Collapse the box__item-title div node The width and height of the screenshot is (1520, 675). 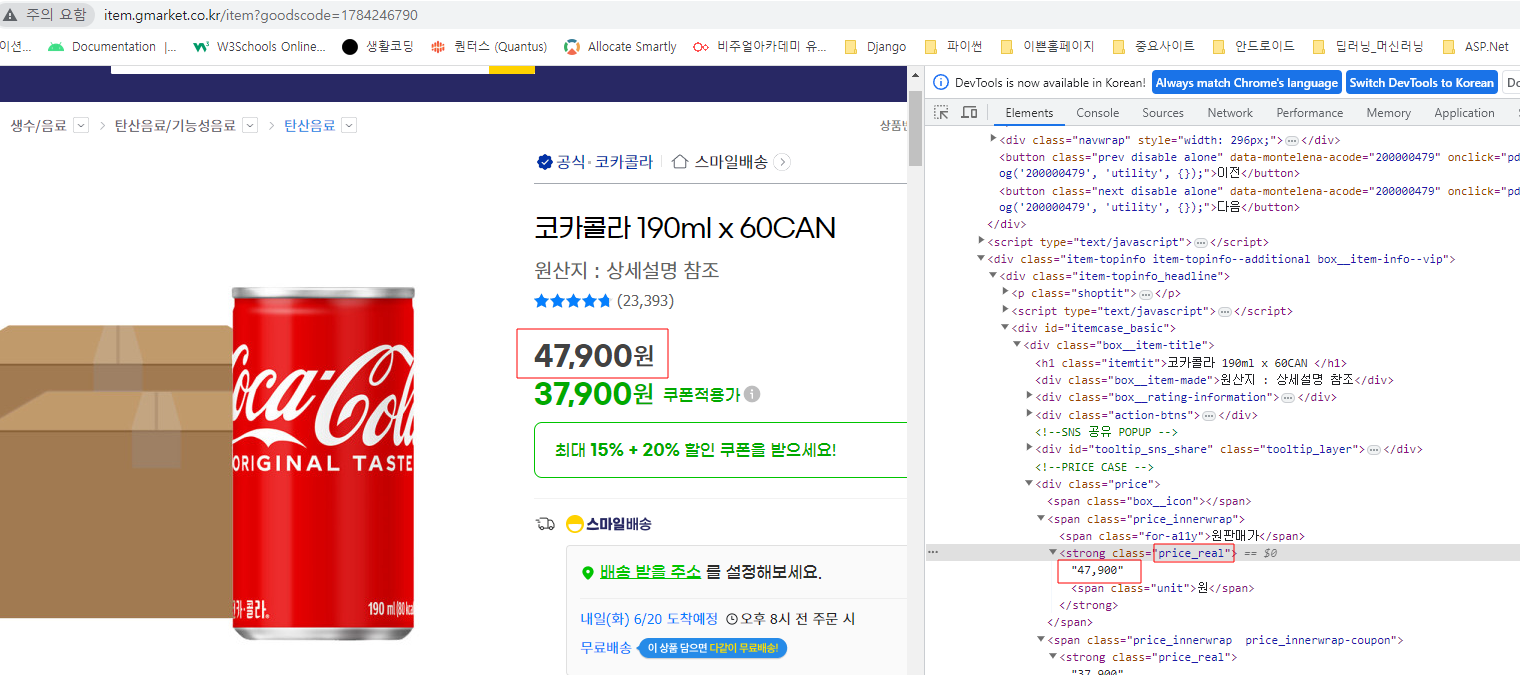click(1017, 345)
